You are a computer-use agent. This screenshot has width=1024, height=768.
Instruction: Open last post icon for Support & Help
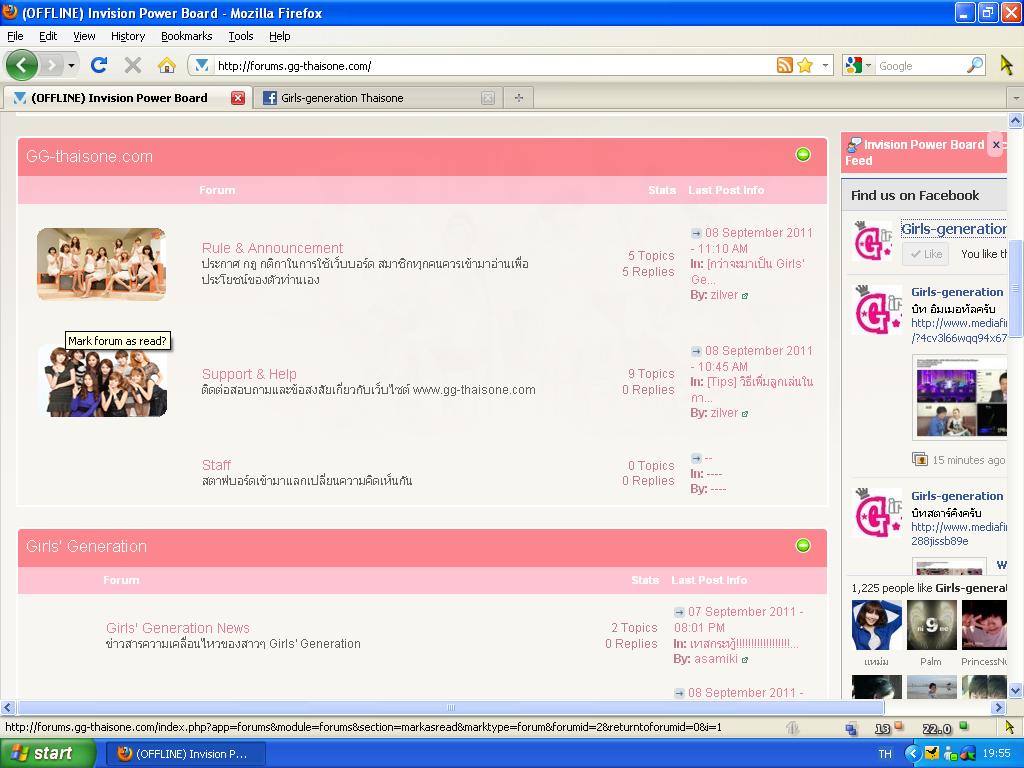coord(696,351)
